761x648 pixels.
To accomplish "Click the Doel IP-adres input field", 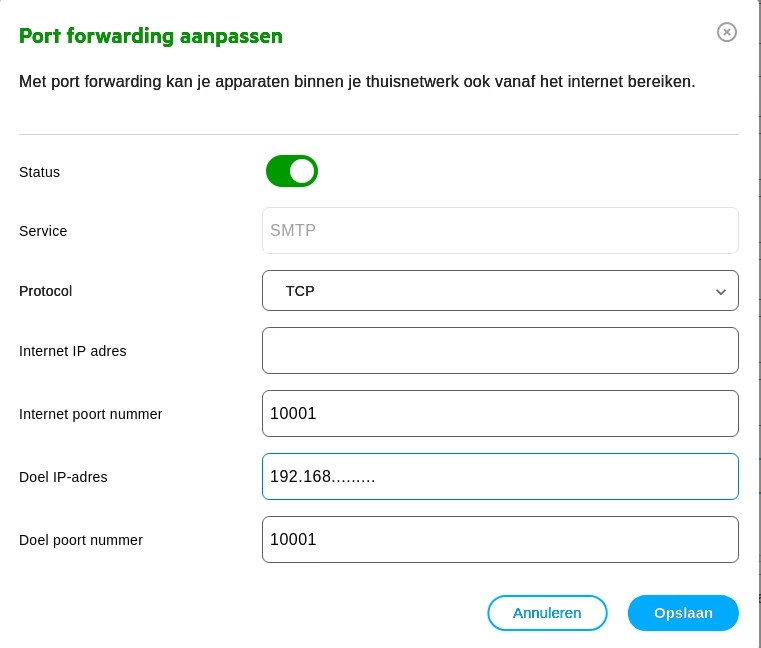I will 499,477.
